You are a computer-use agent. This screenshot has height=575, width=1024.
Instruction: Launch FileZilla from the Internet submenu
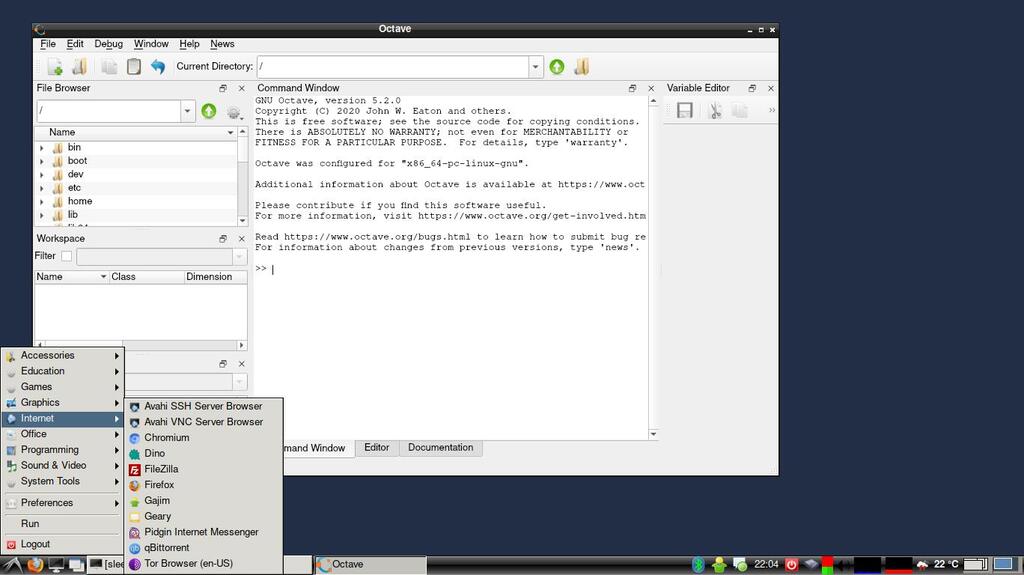click(x=161, y=469)
